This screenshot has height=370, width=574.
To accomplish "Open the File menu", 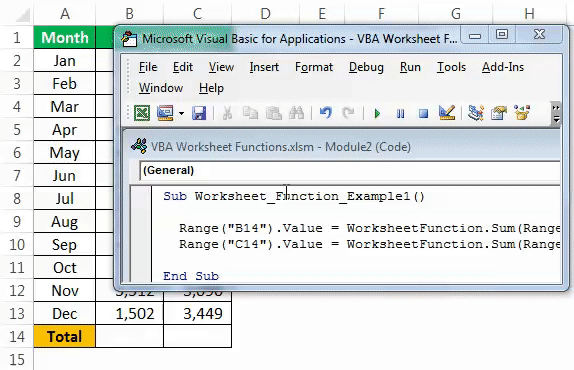I will 148,67.
